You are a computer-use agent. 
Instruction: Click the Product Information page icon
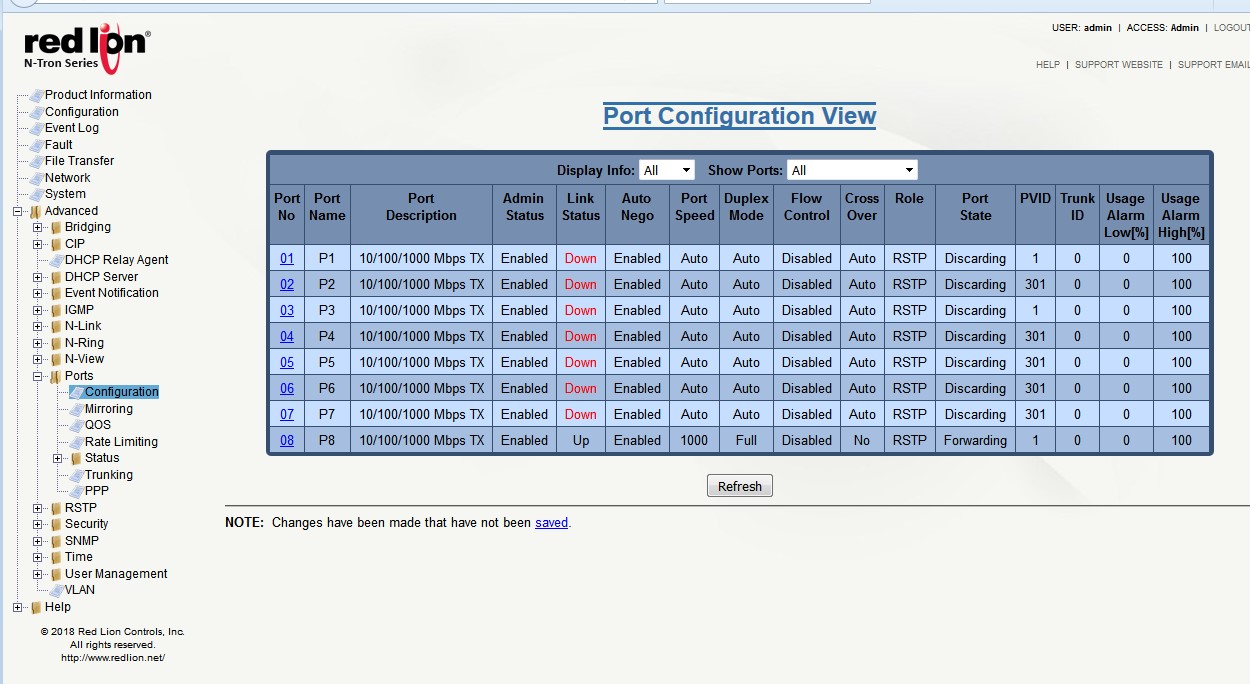pos(36,95)
